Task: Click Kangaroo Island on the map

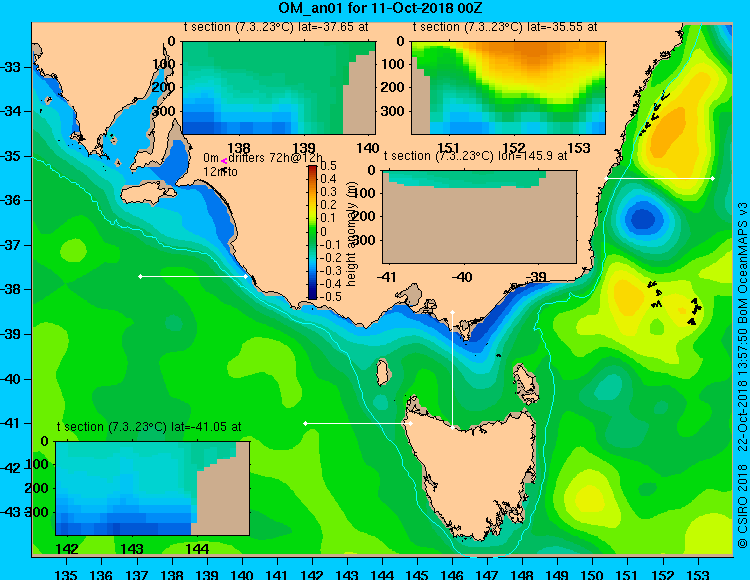Action: tap(147, 195)
